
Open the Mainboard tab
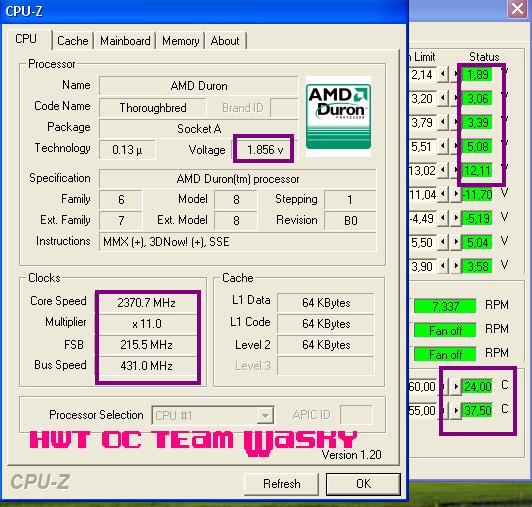click(x=125, y=41)
